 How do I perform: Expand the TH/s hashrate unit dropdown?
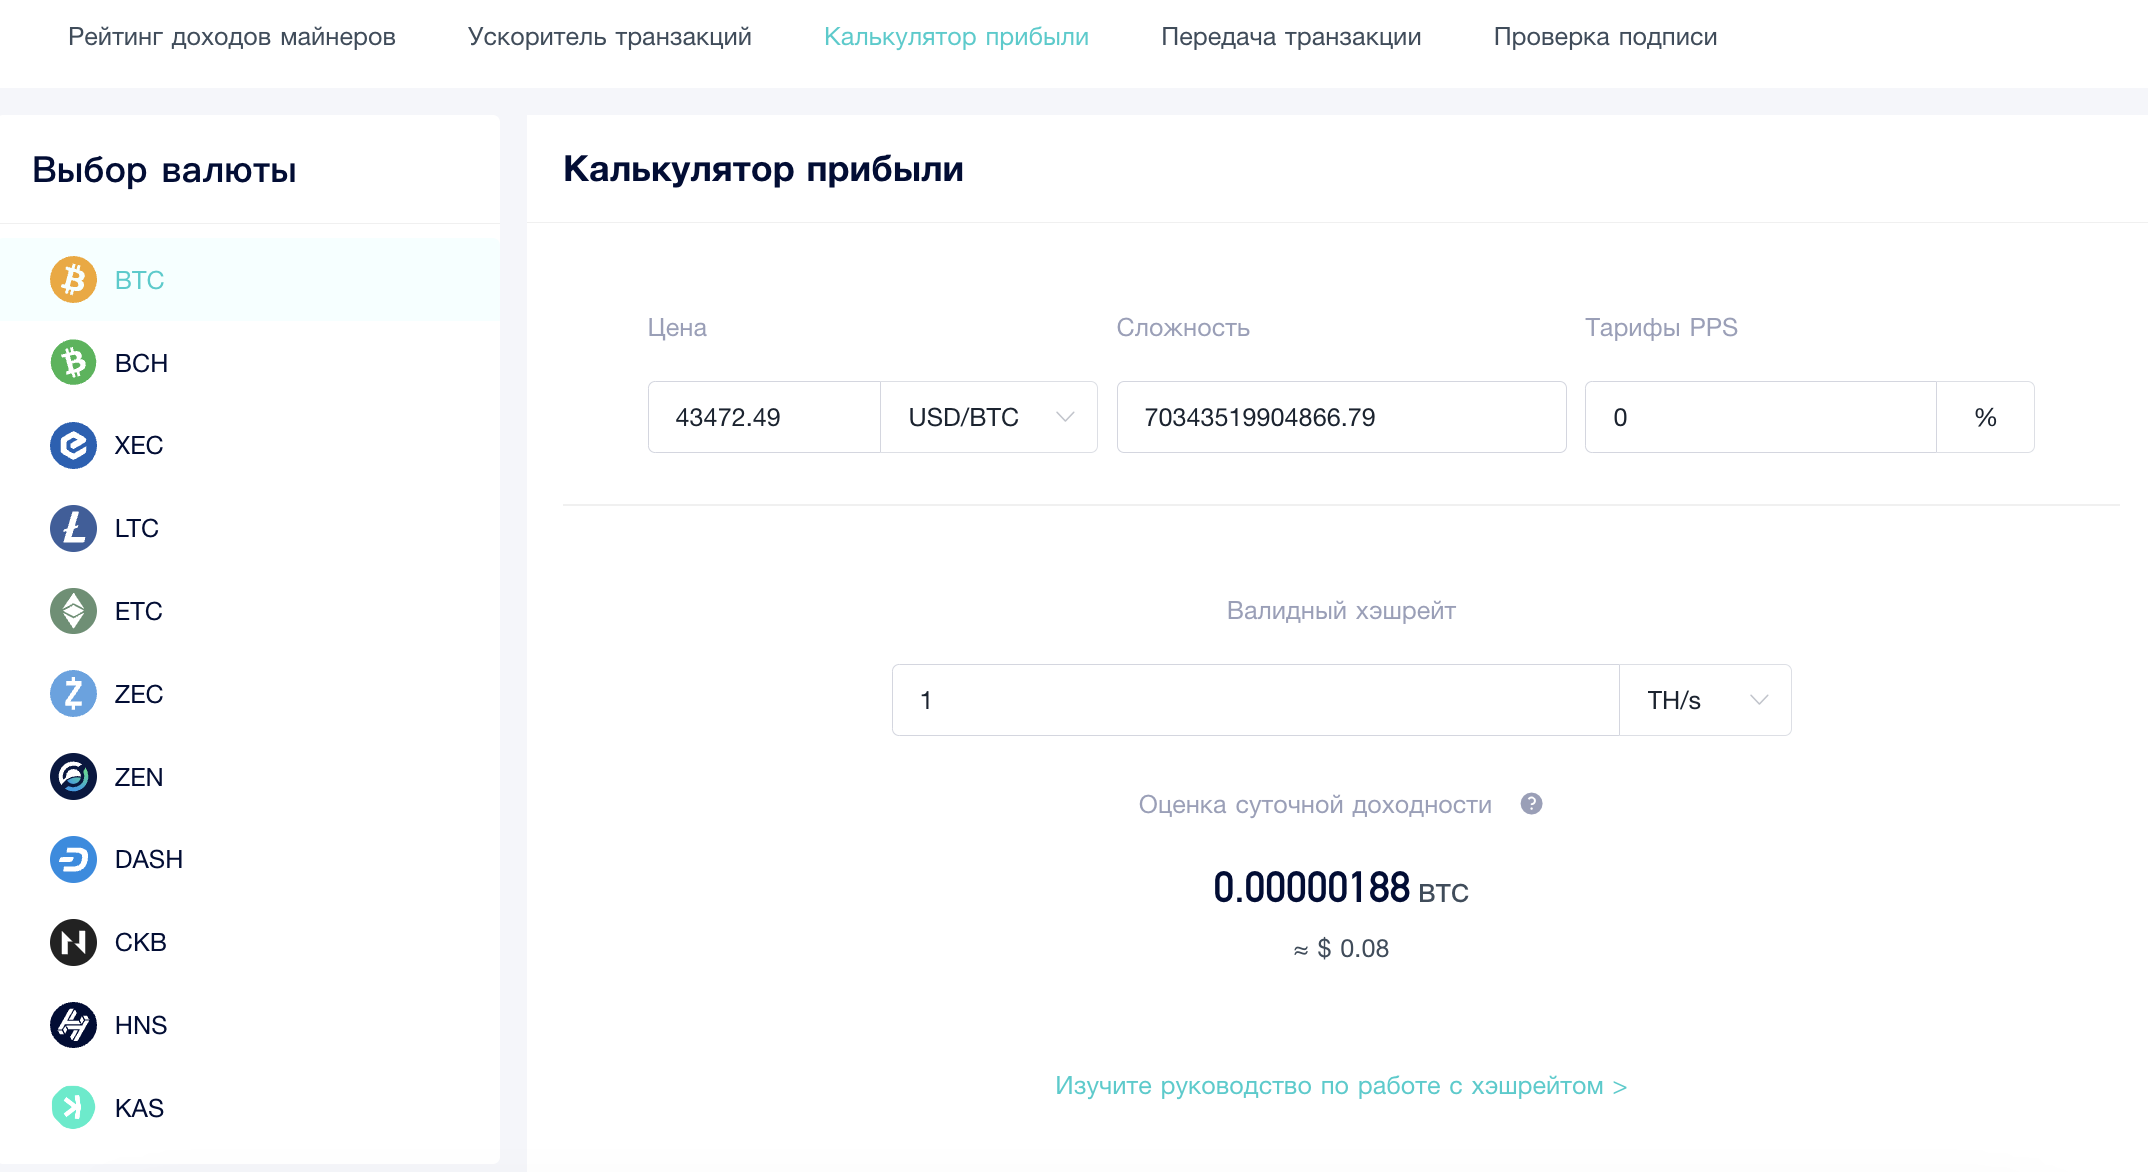(1705, 700)
